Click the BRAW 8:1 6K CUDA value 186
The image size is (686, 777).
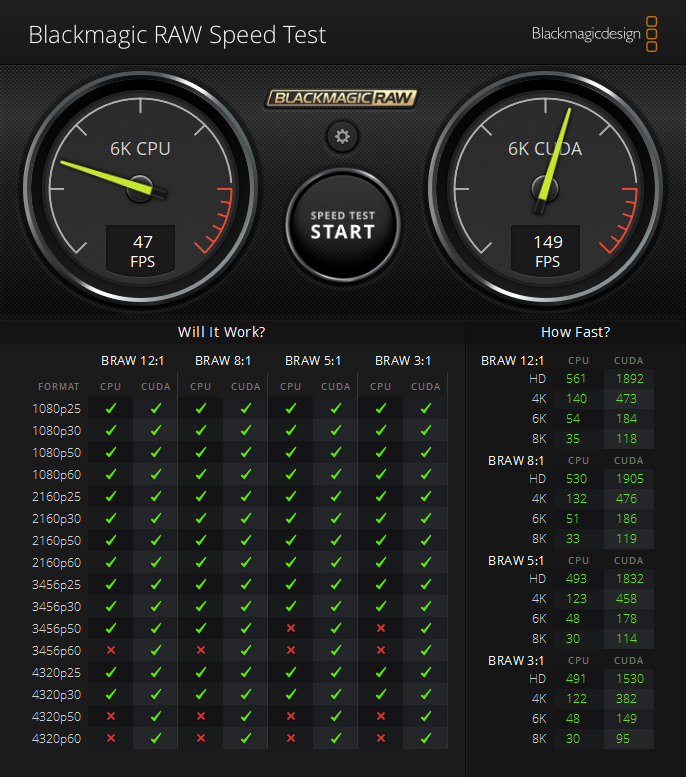tap(626, 519)
